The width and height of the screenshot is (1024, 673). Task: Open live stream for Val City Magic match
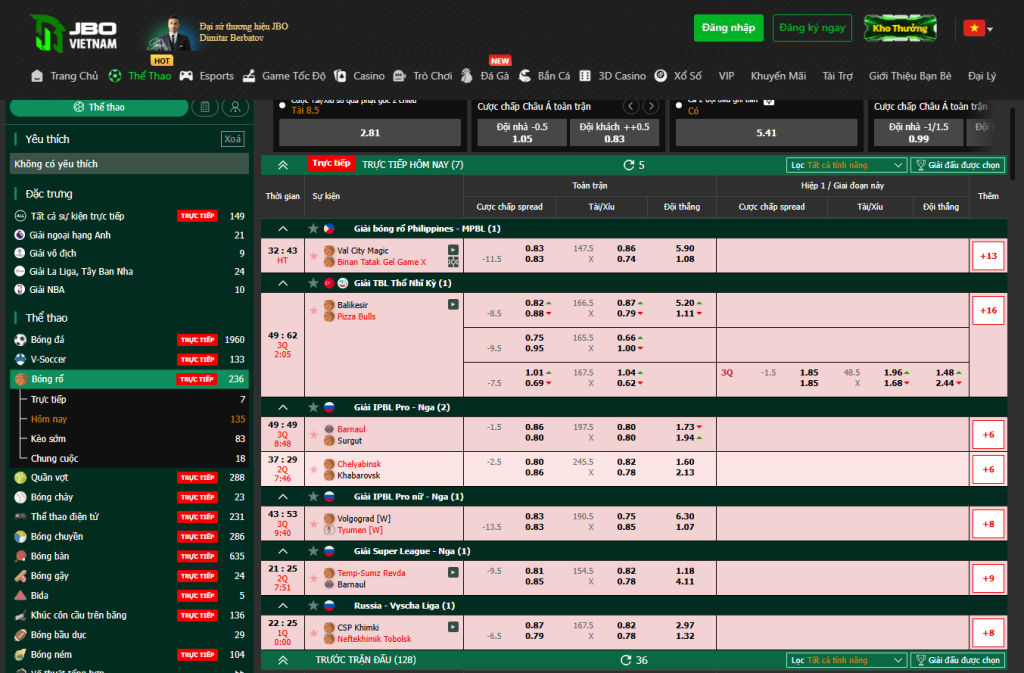click(x=453, y=250)
